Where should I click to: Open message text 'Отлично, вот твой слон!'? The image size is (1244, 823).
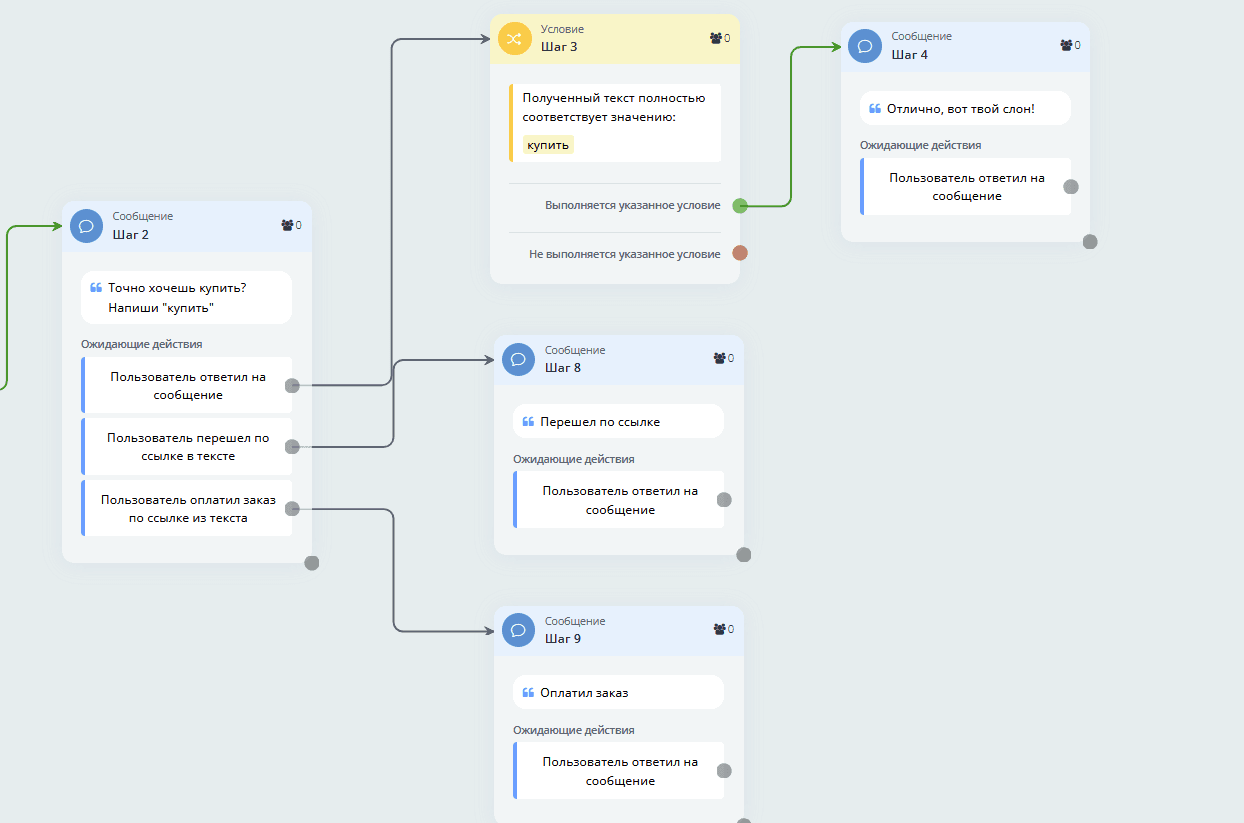pyautogui.click(x=964, y=109)
